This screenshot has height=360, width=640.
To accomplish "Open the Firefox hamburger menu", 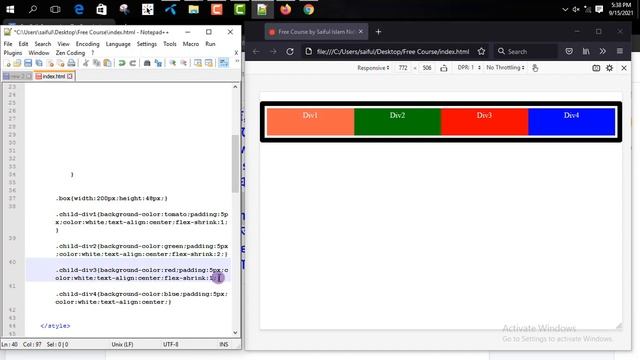I will (x=620, y=51).
